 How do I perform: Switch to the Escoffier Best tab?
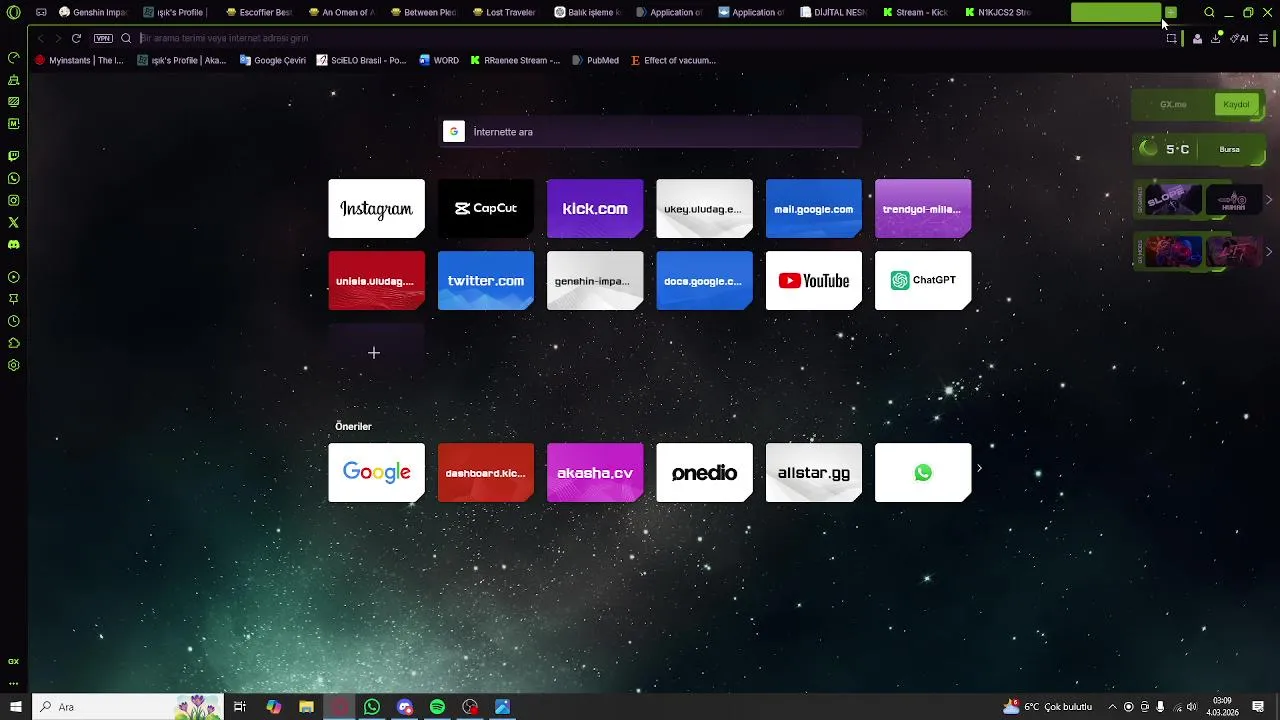259,13
